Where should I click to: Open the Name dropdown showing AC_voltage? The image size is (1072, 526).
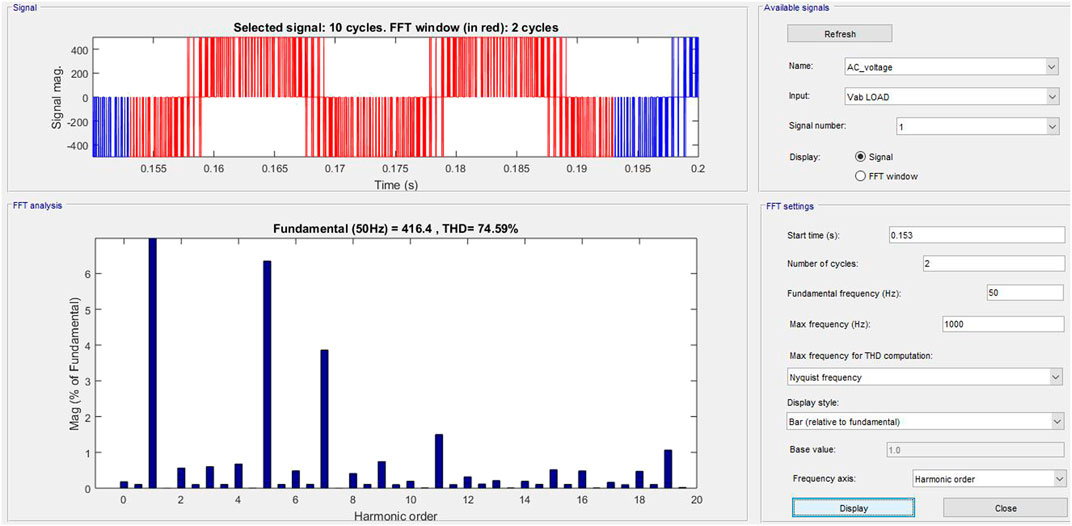point(952,66)
